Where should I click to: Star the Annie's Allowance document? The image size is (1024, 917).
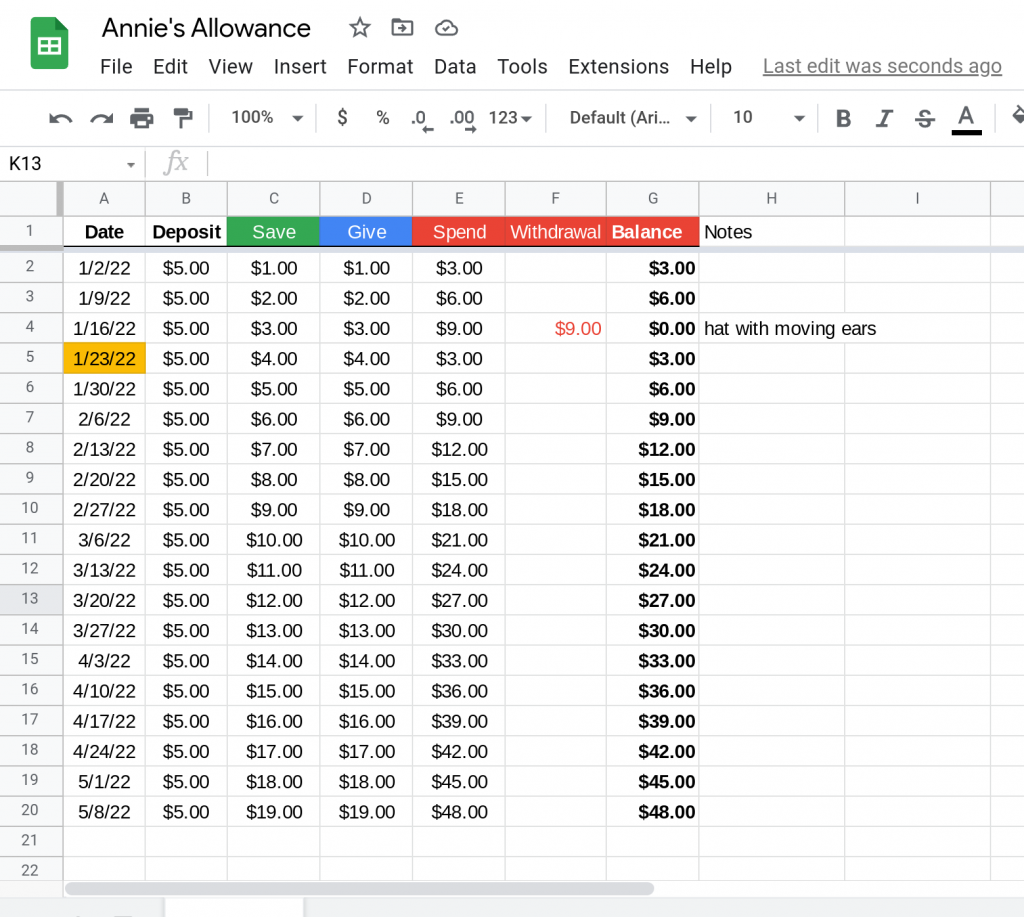(359, 28)
